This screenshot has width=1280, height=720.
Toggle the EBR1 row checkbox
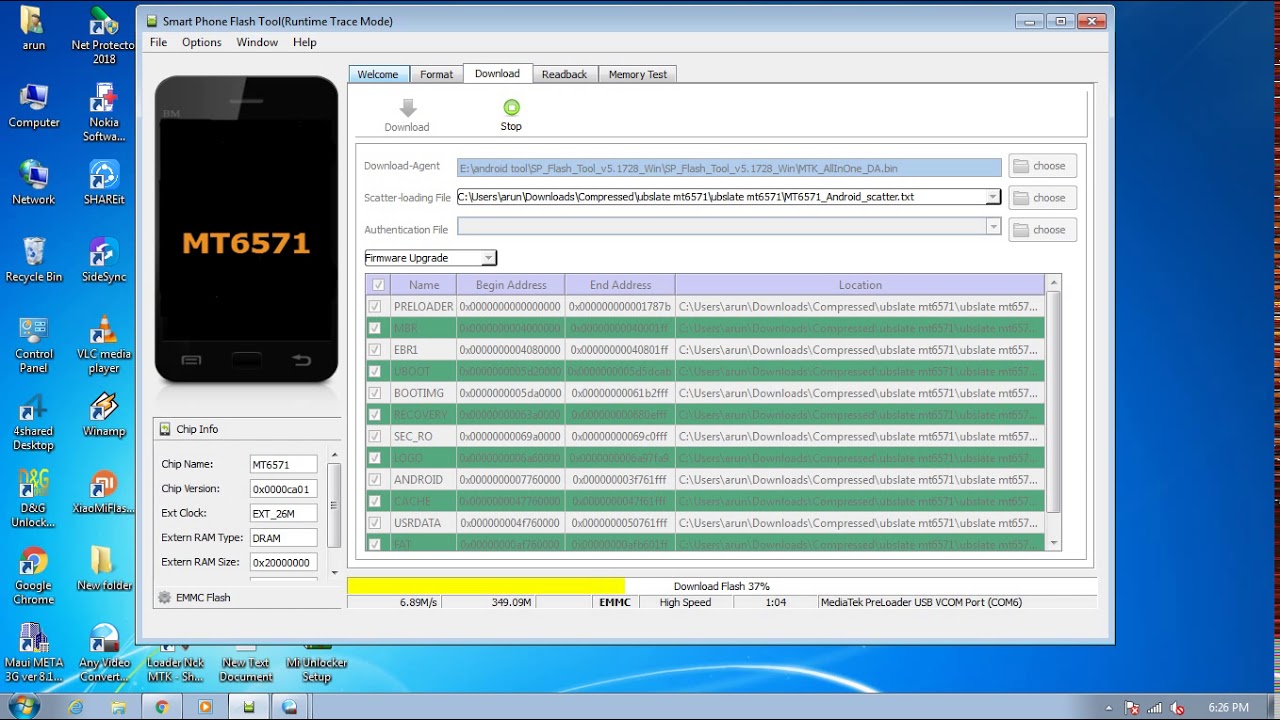pos(375,350)
